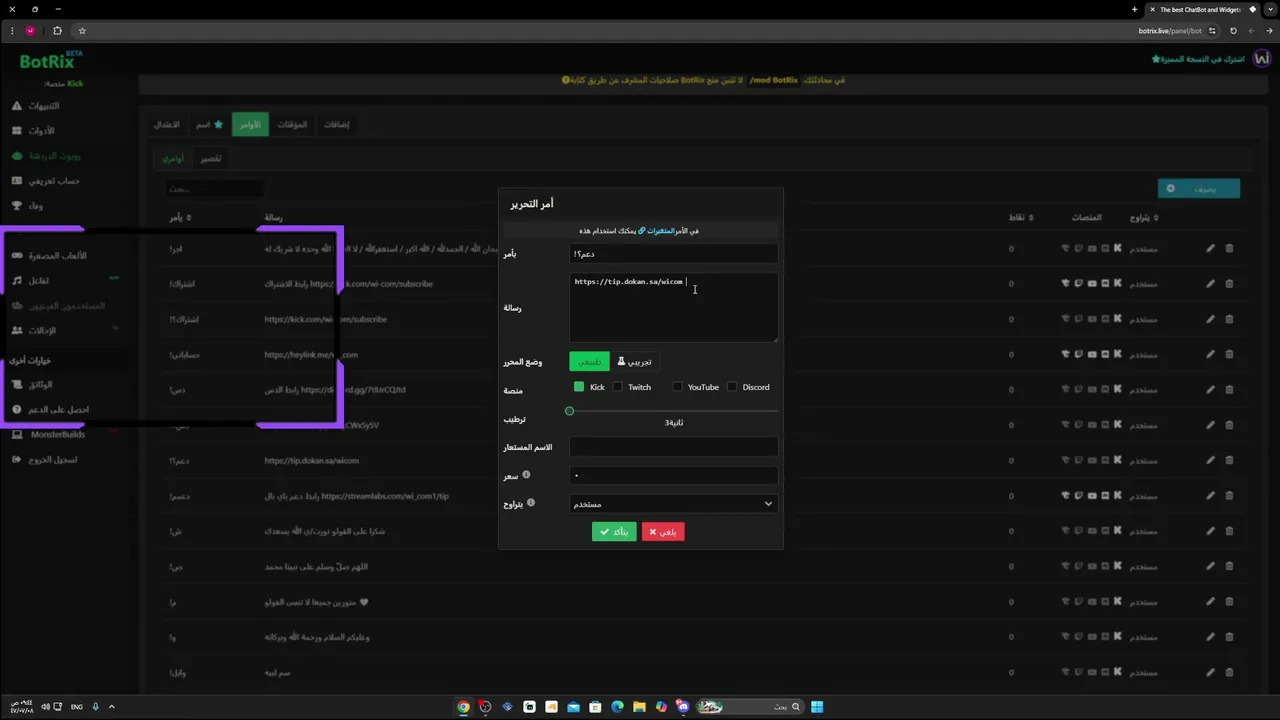The image size is (1280, 720).
Task: Delete the وعليكم السلام command row
Action: coord(1229,637)
